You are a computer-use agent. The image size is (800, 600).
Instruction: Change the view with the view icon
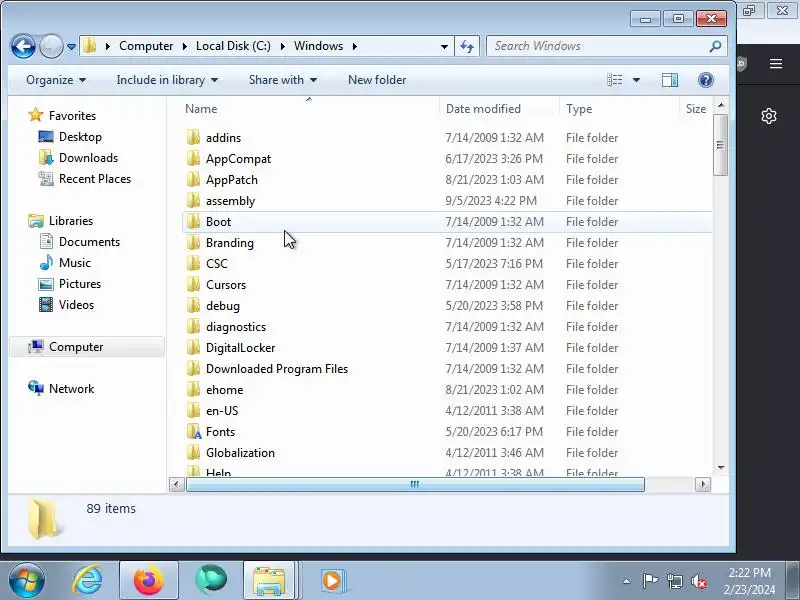tap(614, 80)
